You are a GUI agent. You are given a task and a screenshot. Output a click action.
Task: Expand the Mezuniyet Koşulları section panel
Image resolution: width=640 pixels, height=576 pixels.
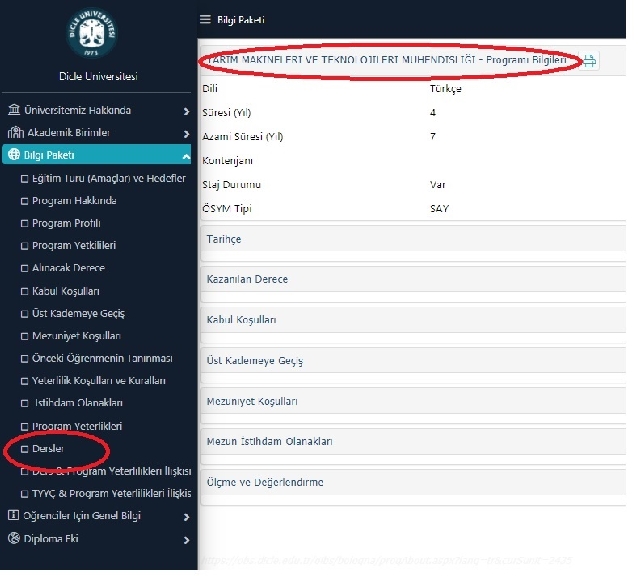coord(413,401)
